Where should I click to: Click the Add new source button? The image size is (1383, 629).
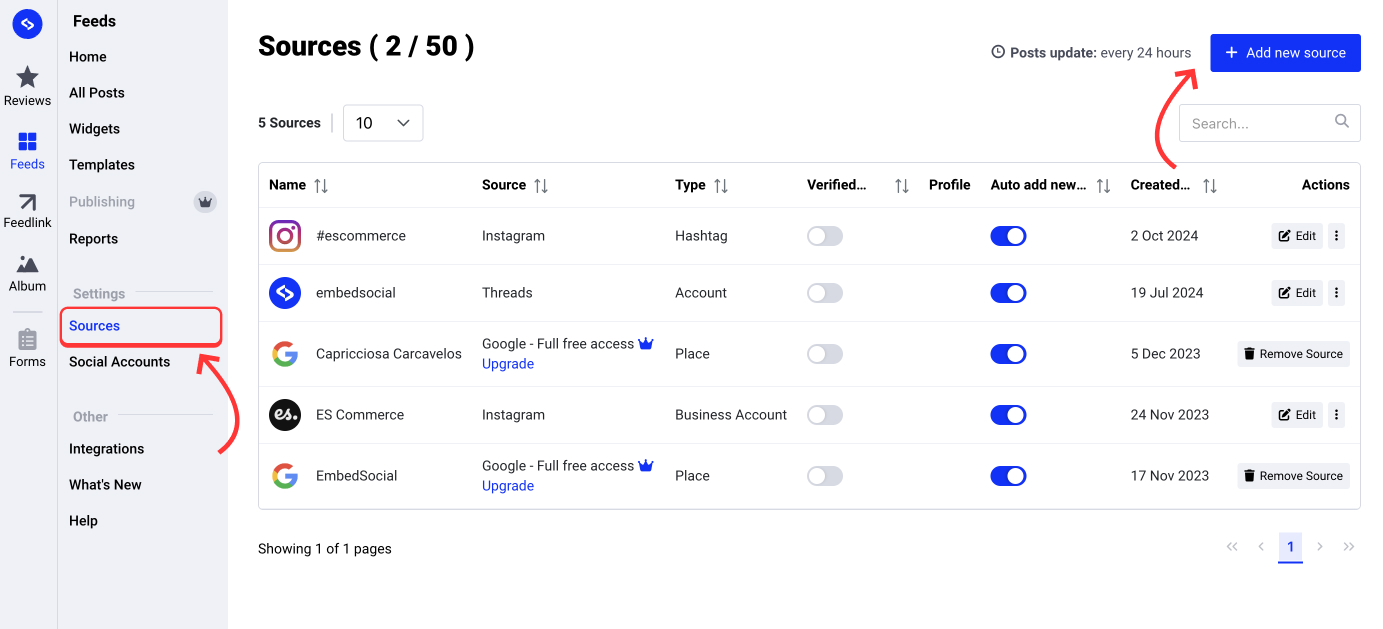click(x=1285, y=52)
